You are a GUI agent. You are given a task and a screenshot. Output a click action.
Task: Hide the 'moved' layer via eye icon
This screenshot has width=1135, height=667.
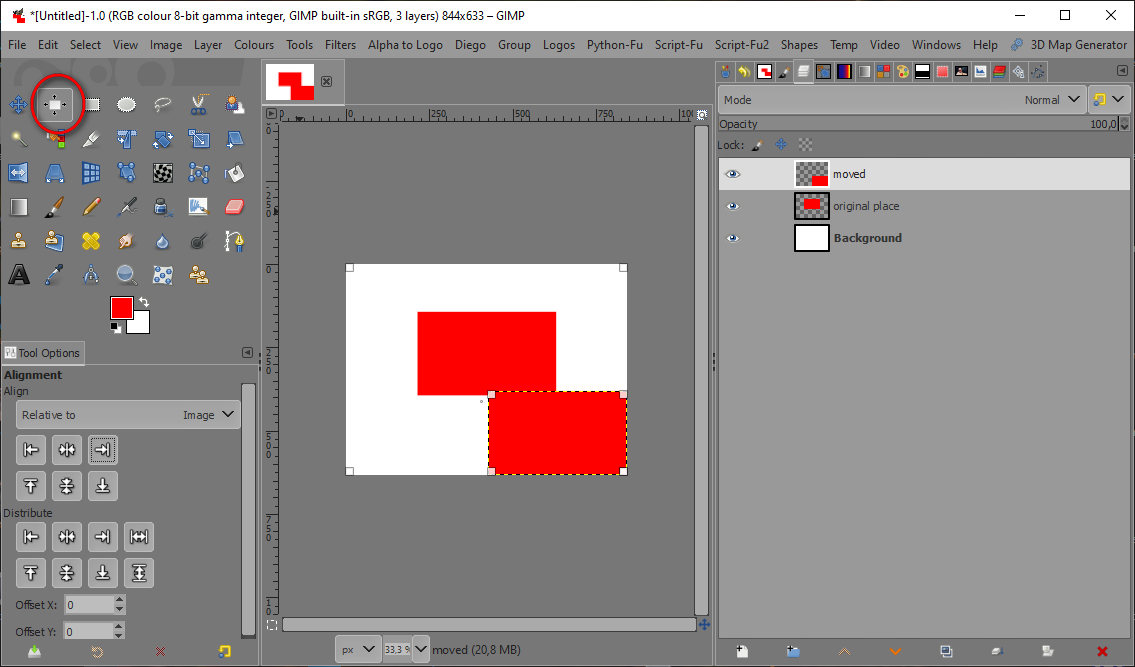[x=733, y=174]
